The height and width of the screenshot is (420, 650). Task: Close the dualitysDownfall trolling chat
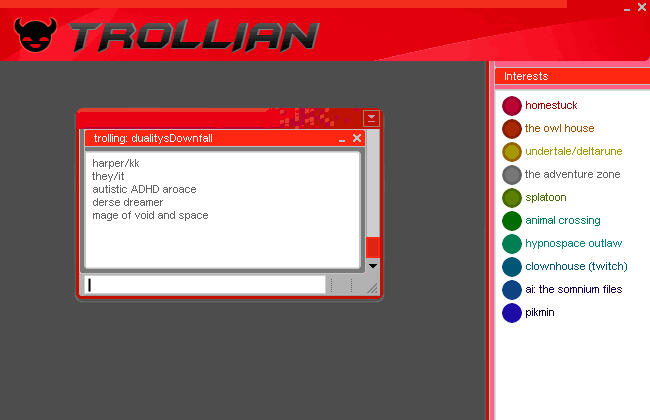coord(357,138)
